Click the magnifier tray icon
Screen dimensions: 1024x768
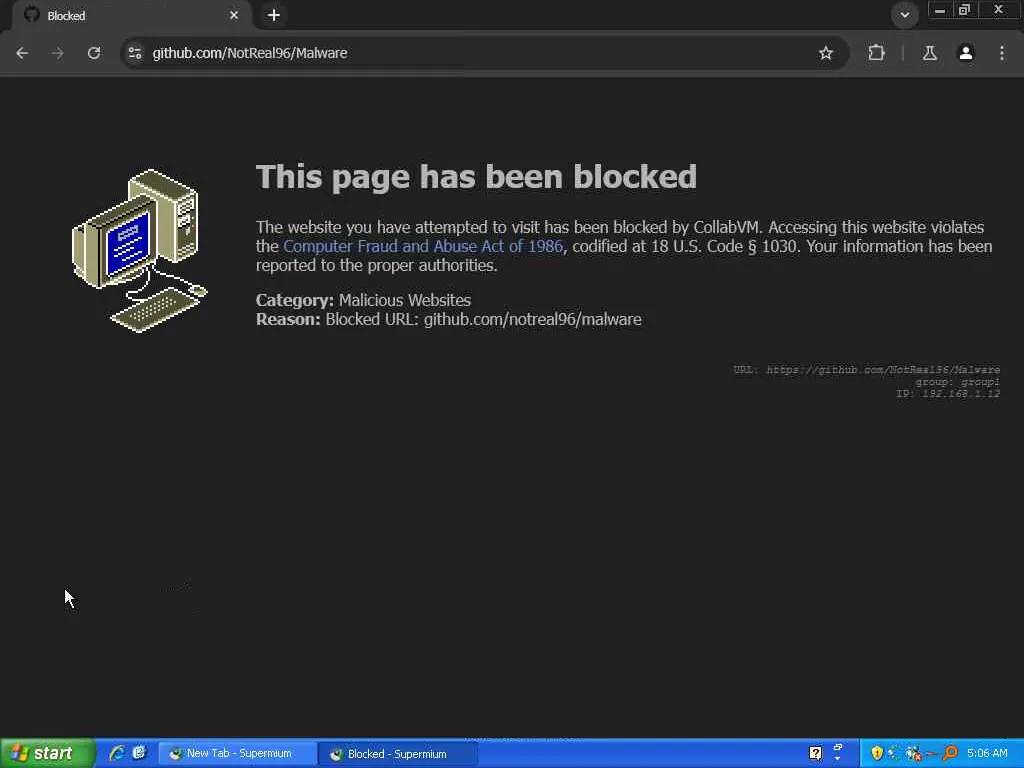[x=950, y=754]
